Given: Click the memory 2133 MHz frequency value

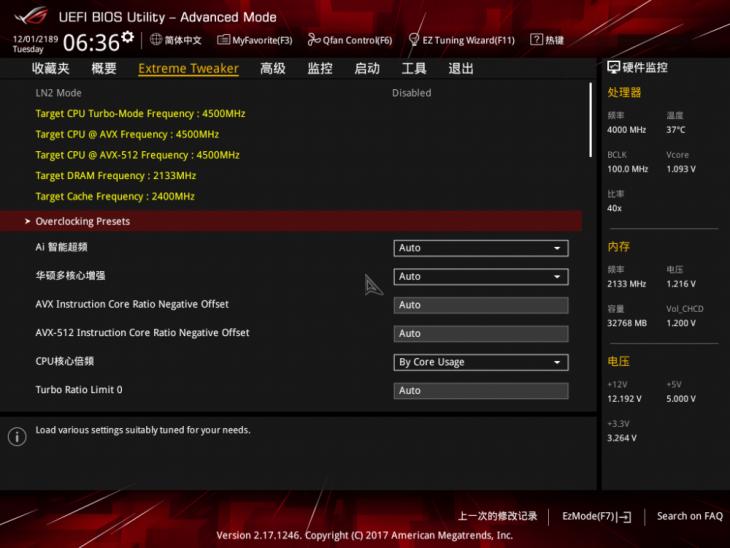Looking at the screenshot, I should click(x=626, y=284).
